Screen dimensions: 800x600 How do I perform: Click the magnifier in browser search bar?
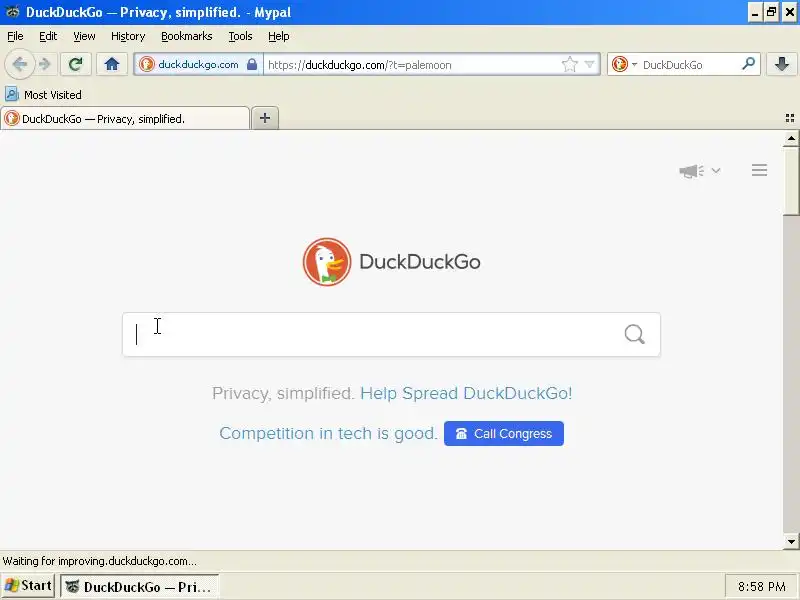click(x=748, y=64)
